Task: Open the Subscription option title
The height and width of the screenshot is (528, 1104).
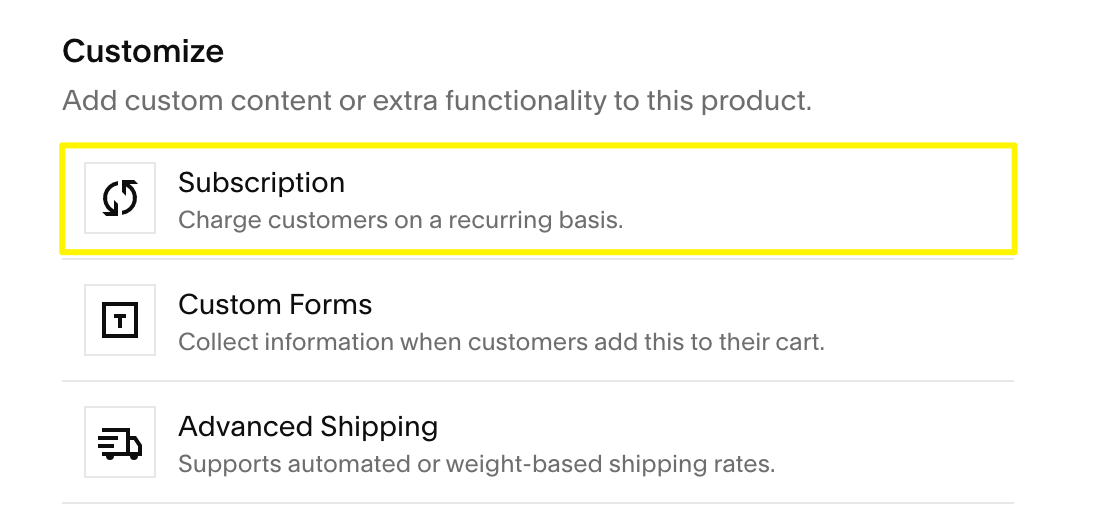Action: pyautogui.click(x=261, y=183)
